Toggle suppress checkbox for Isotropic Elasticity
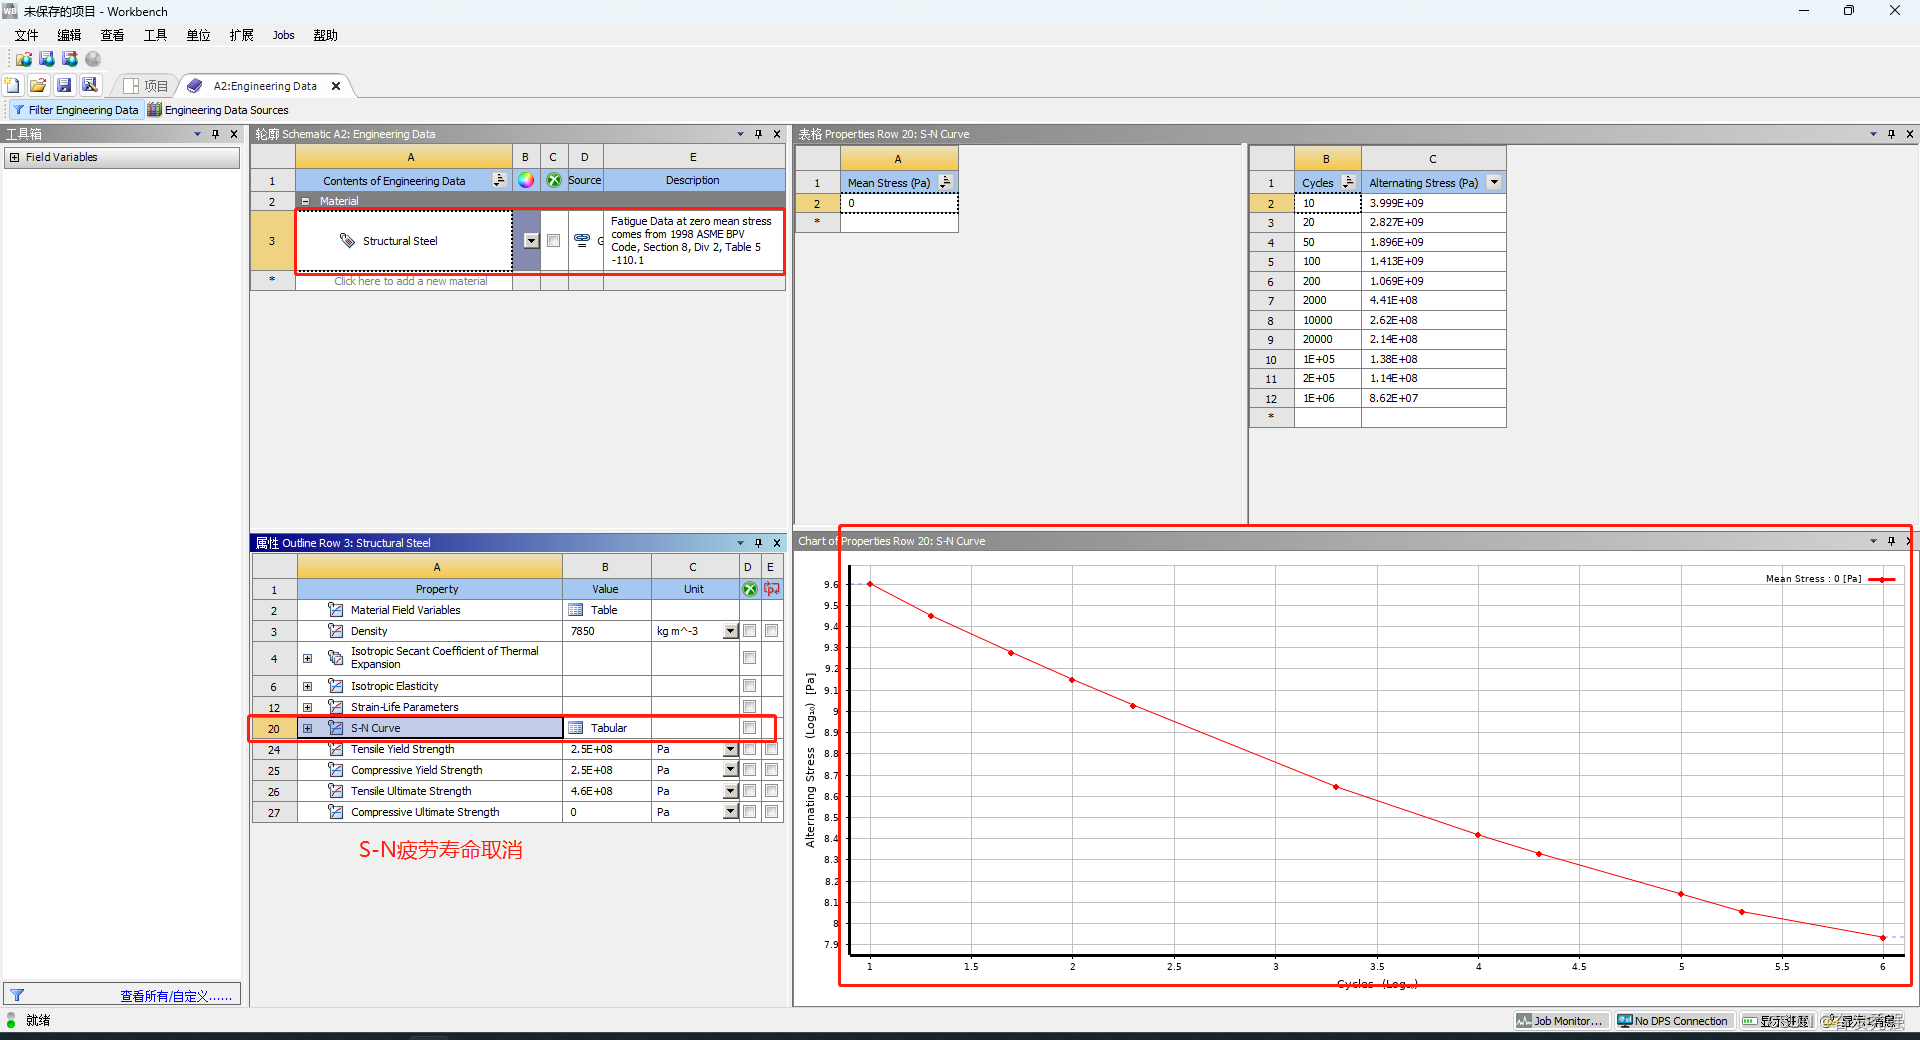This screenshot has height=1040, width=1920. pos(749,686)
